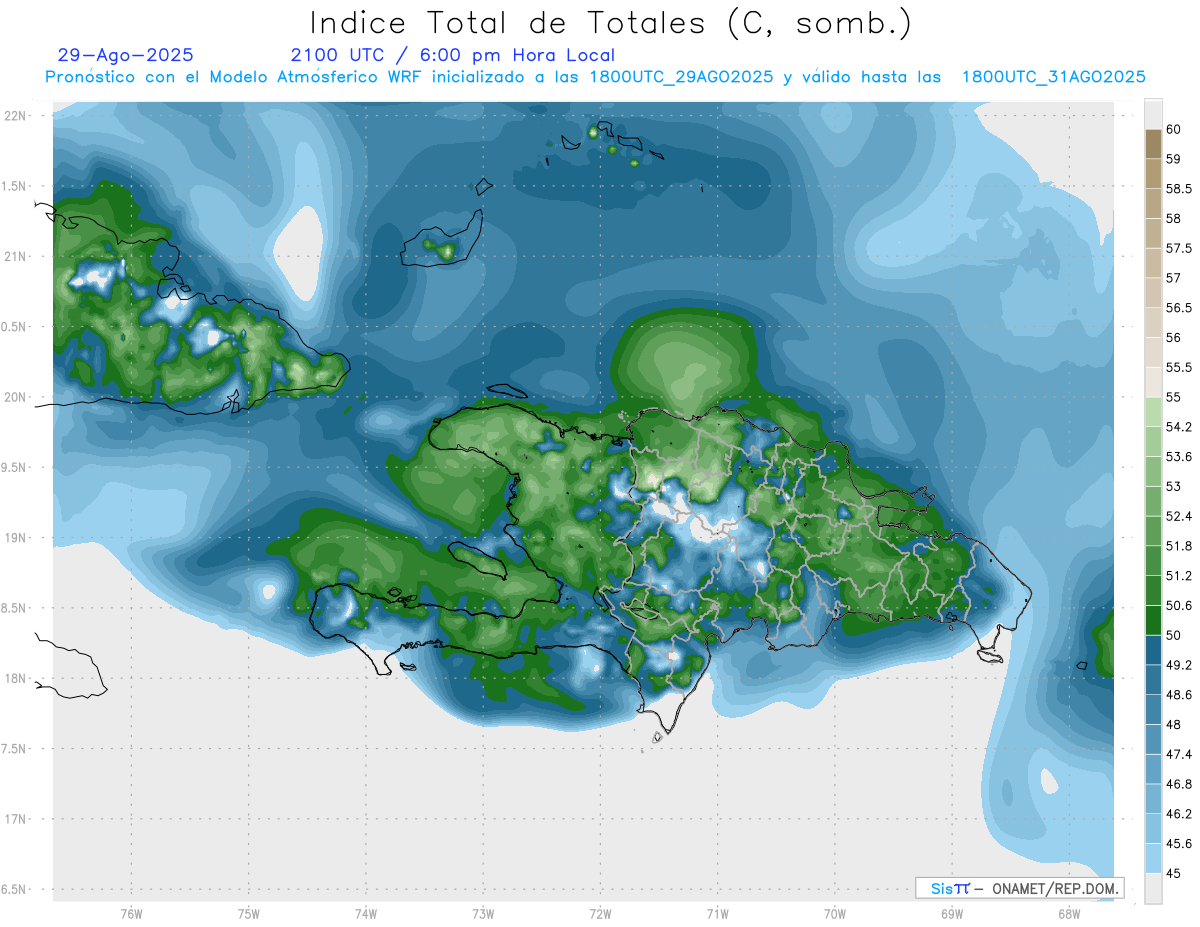The height and width of the screenshot is (927, 1200).
Task: Click the legend value "45"
Action: (x=1174, y=873)
